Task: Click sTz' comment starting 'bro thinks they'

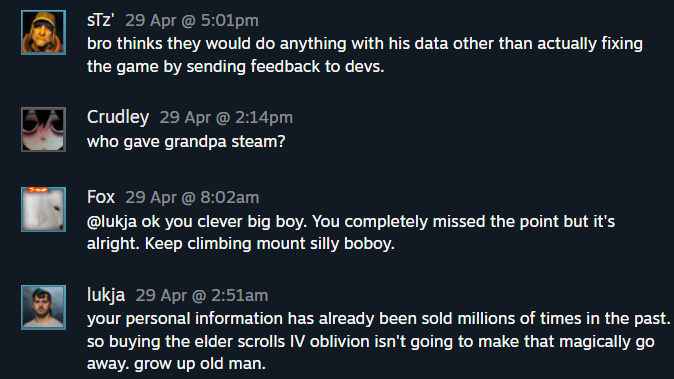Action: pos(365,55)
